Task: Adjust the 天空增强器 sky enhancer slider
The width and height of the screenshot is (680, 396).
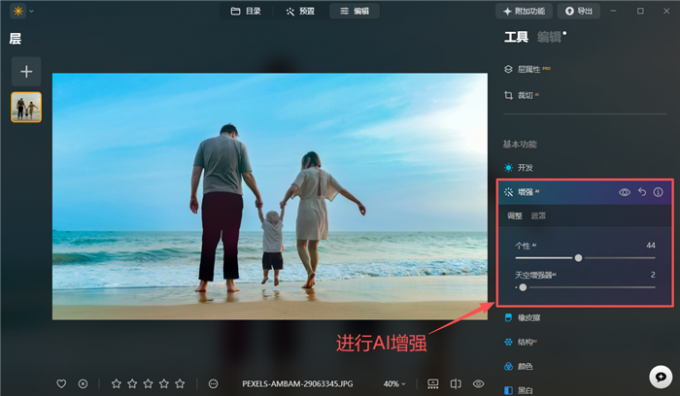Action: point(523,287)
